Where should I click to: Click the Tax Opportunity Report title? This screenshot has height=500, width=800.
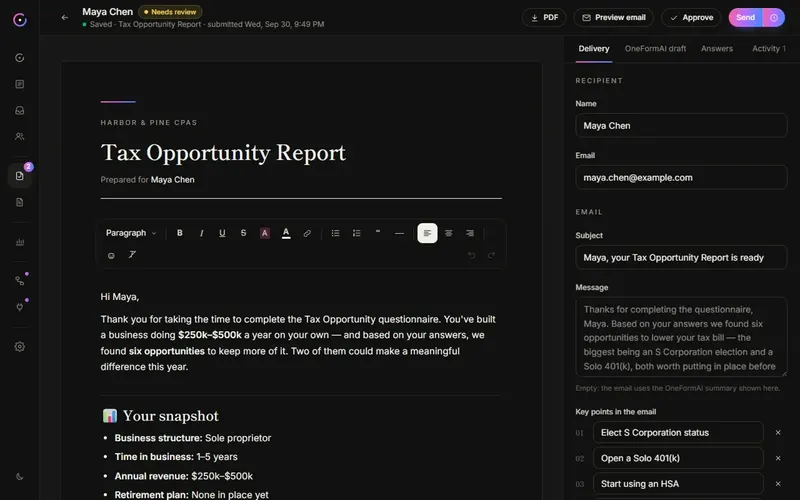click(223, 153)
